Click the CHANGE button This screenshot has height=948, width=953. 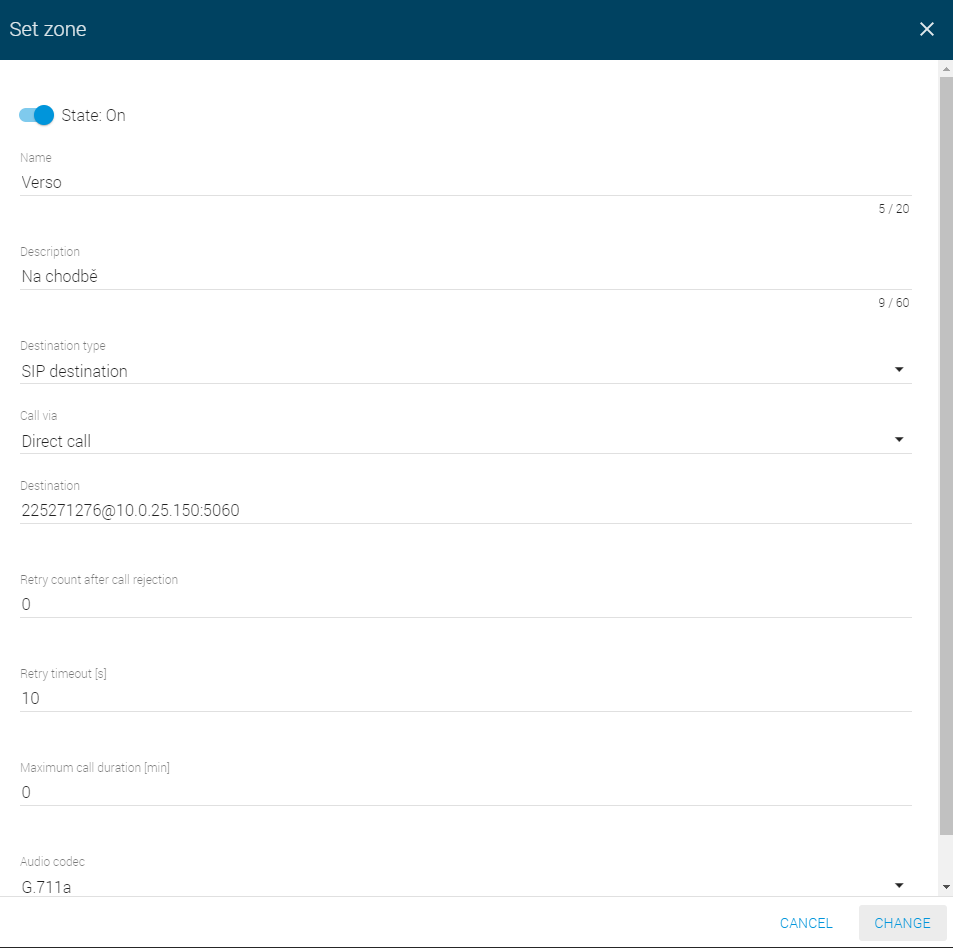click(x=902, y=923)
